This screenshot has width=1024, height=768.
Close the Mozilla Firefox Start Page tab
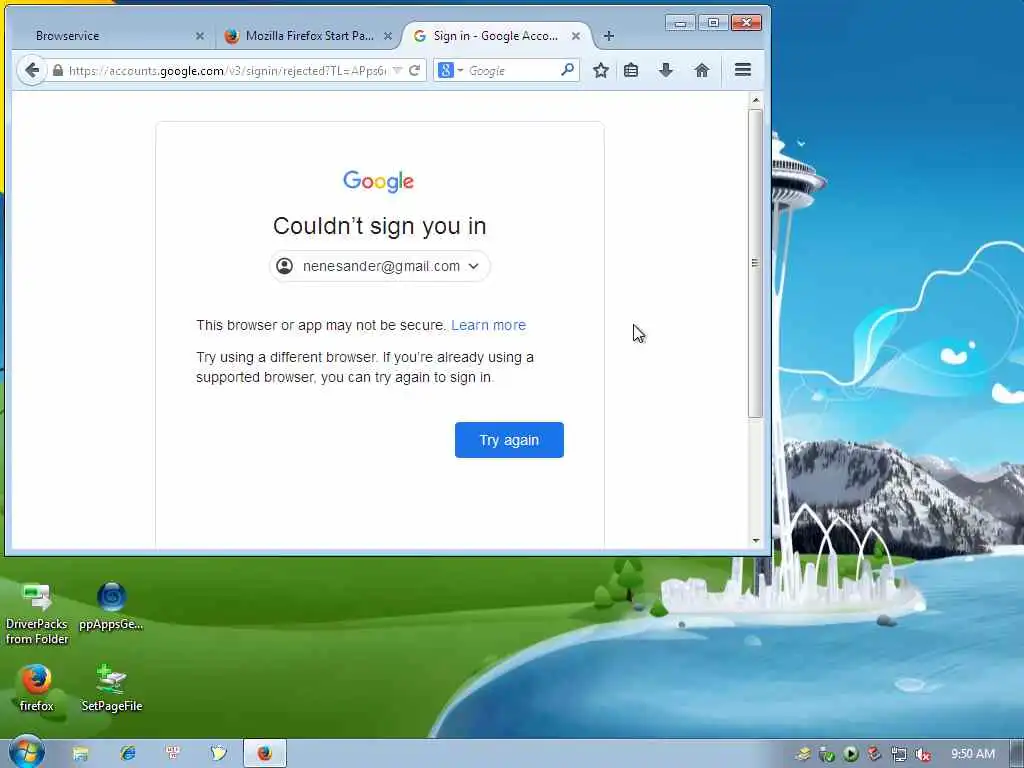click(388, 36)
